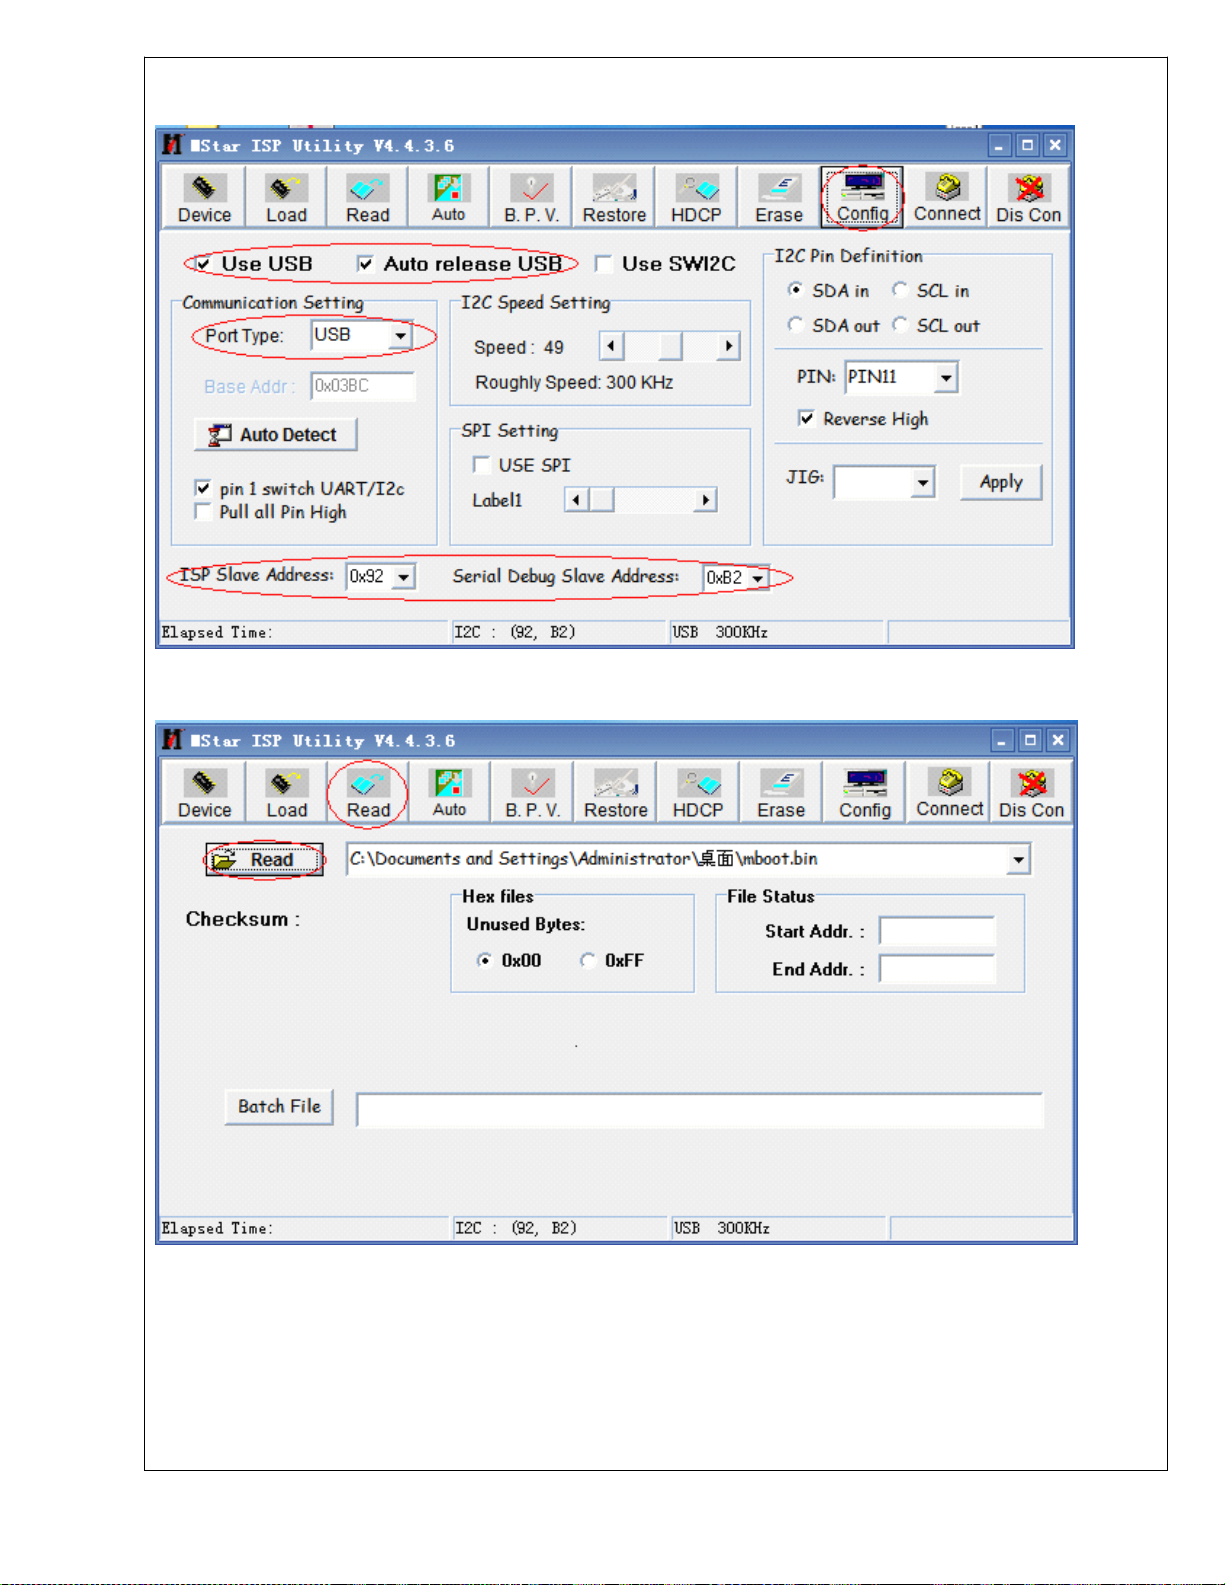Click the End Addr. field
The height and width of the screenshot is (1585, 1225).
[x=937, y=969]
